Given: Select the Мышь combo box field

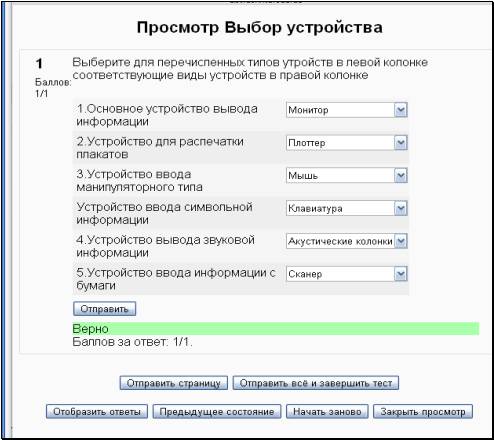Looking at the screenshot, I should [347, 175].
